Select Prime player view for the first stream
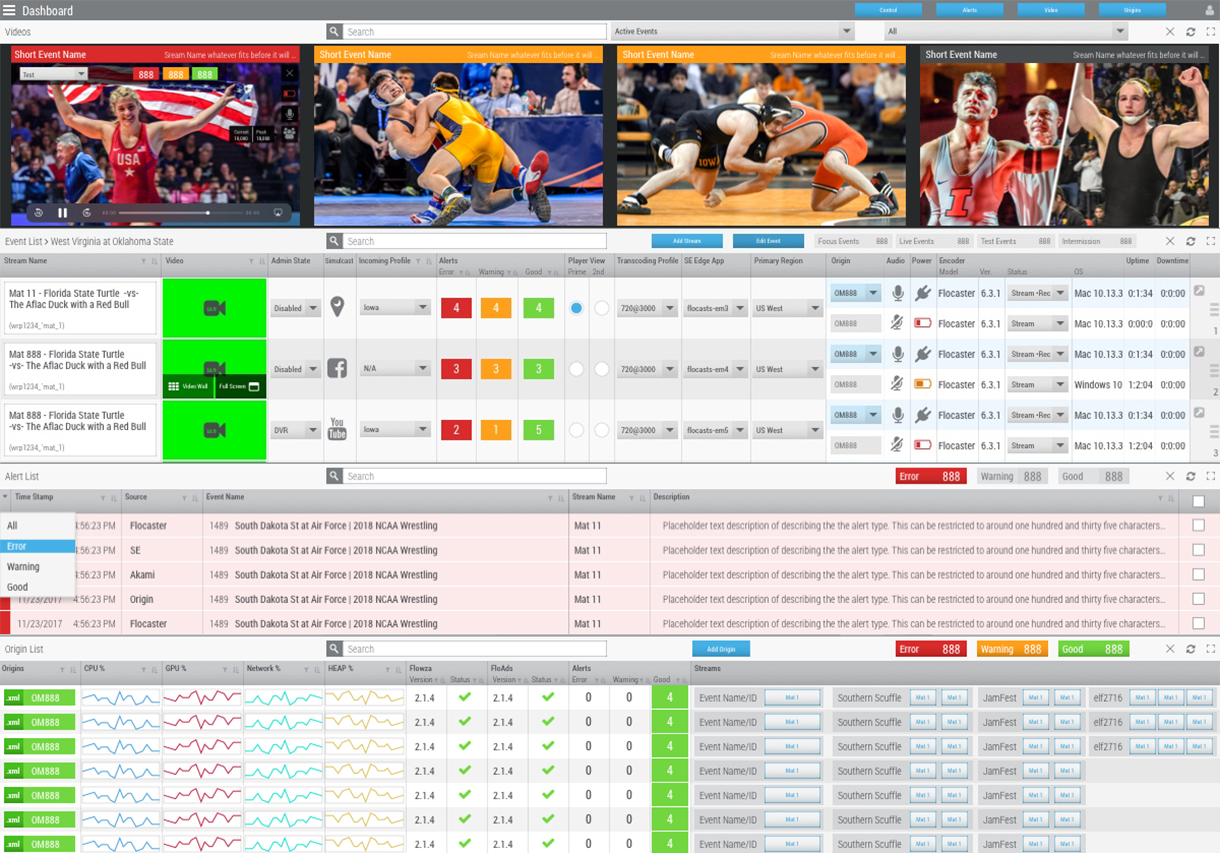 (576, 308)
